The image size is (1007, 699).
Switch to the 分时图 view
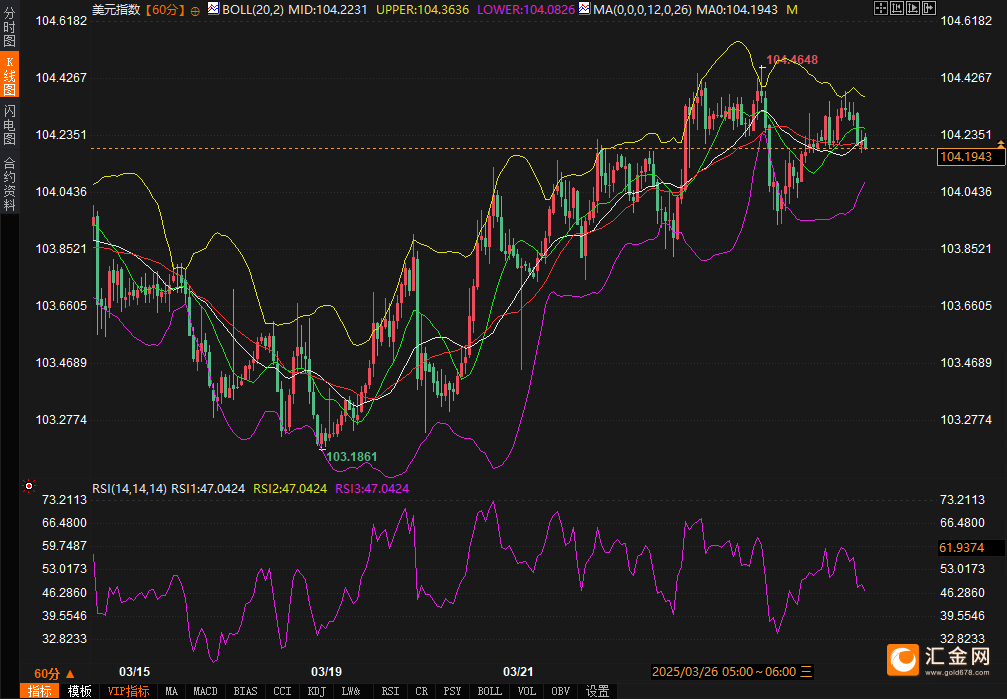pyautogui.click(x=10, y=26)
